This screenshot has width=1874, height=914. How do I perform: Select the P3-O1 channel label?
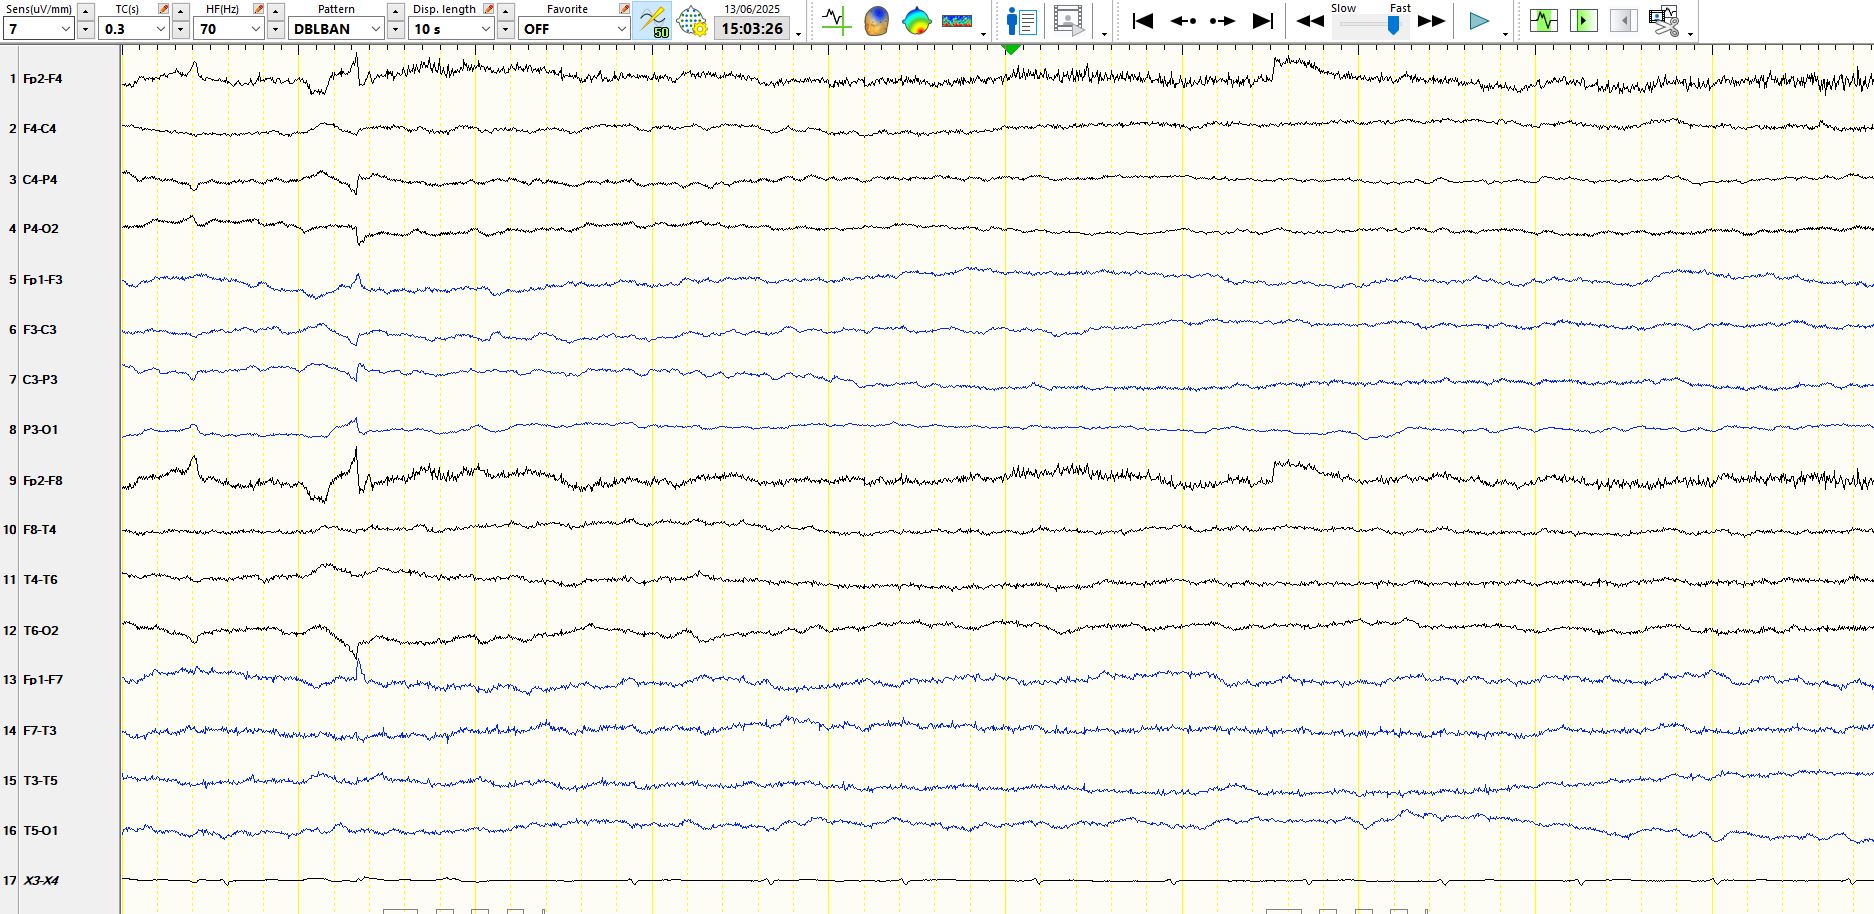[x=41, y=430]
